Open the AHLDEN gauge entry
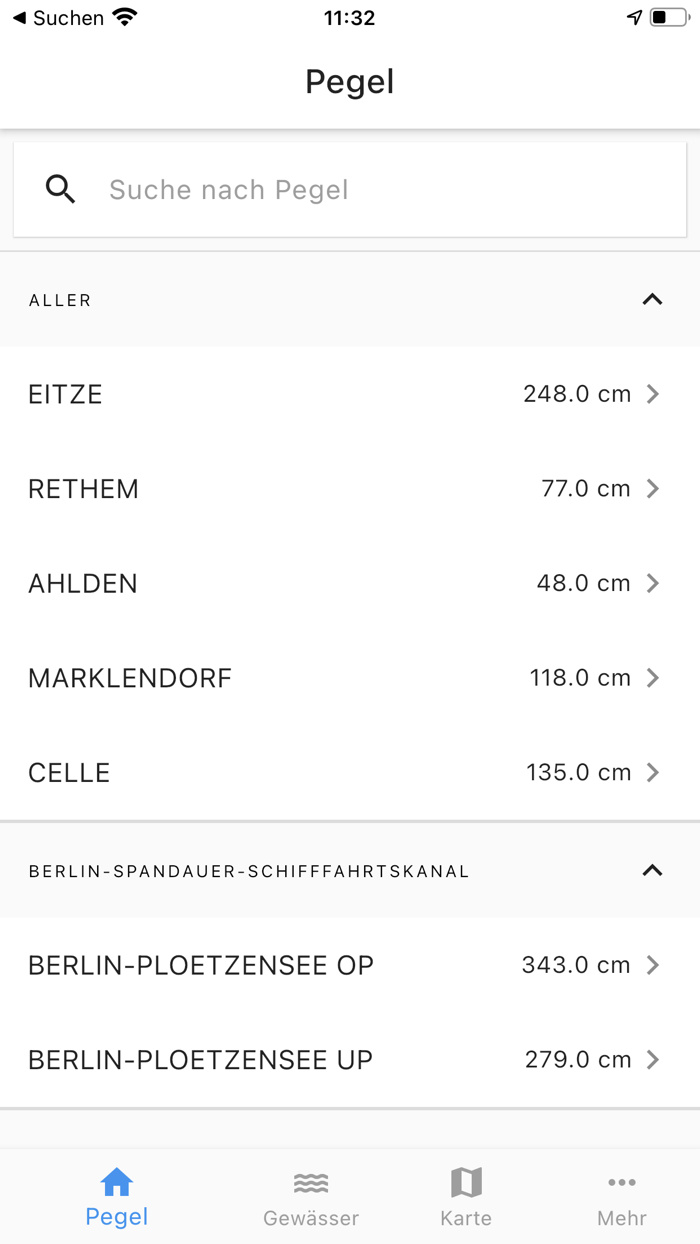 coord(350,583)
